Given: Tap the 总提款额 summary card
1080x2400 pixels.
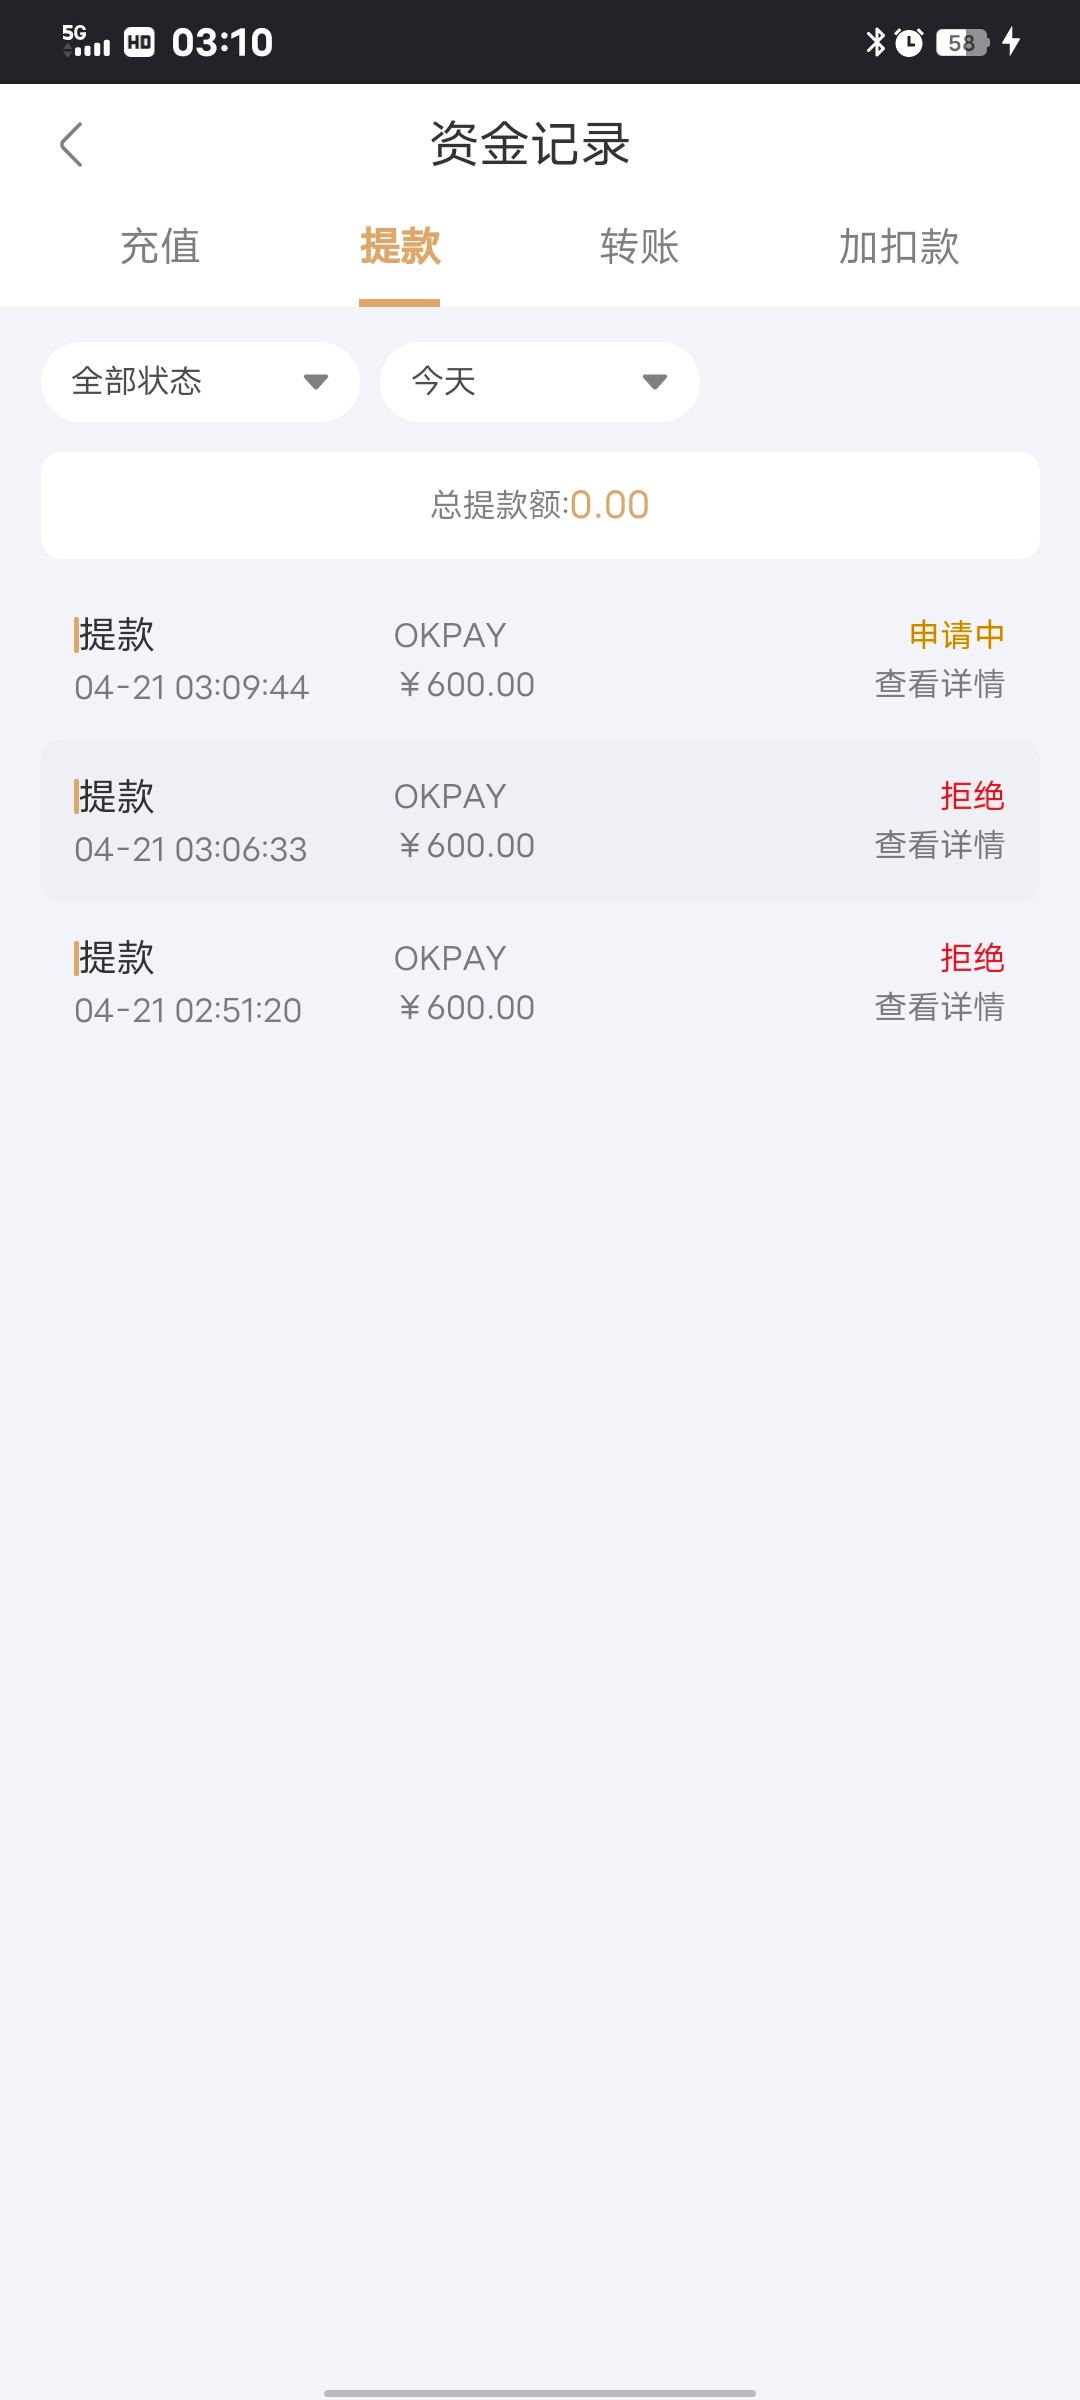Looking at the screenshot, I should click(540, 505).
